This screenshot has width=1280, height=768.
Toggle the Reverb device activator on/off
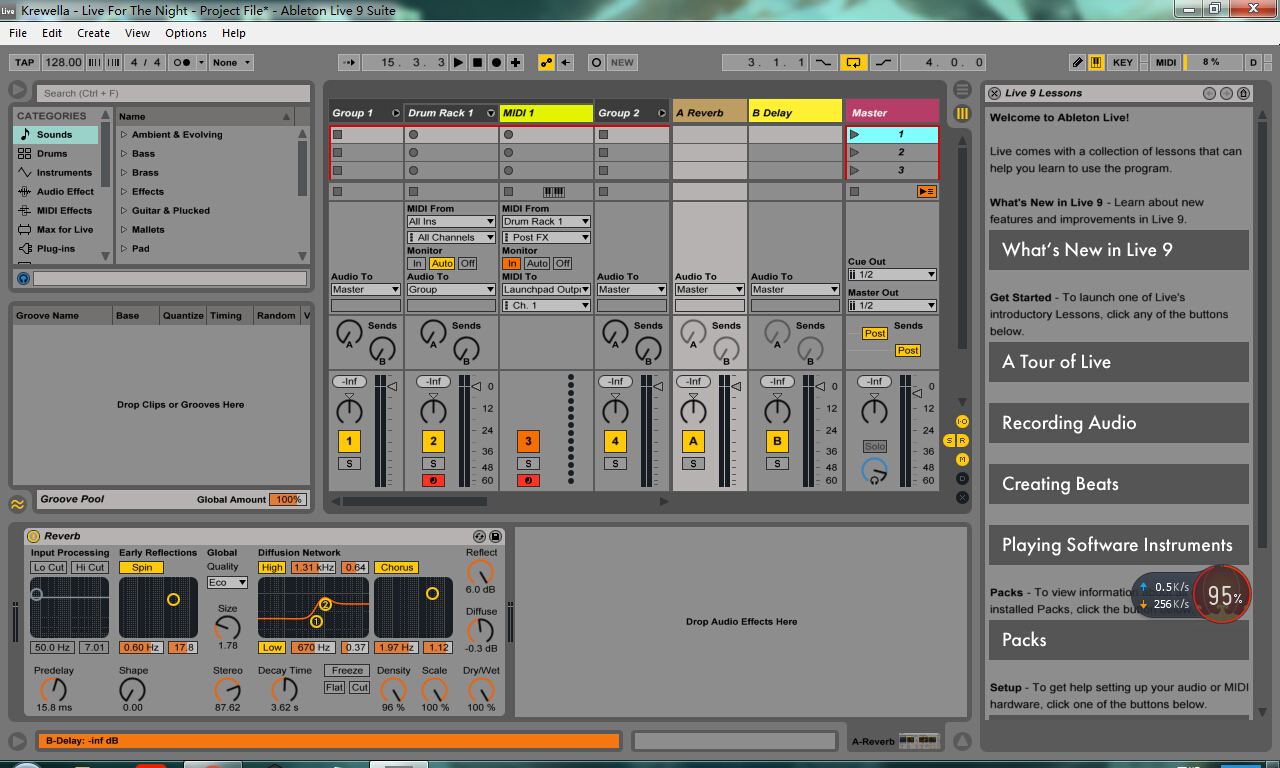tap(34, 537)
